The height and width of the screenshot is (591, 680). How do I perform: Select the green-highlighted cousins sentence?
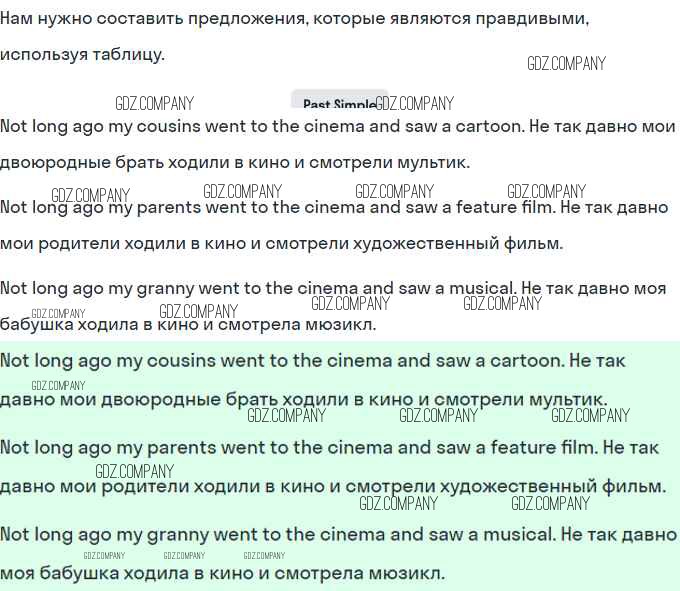313,361
